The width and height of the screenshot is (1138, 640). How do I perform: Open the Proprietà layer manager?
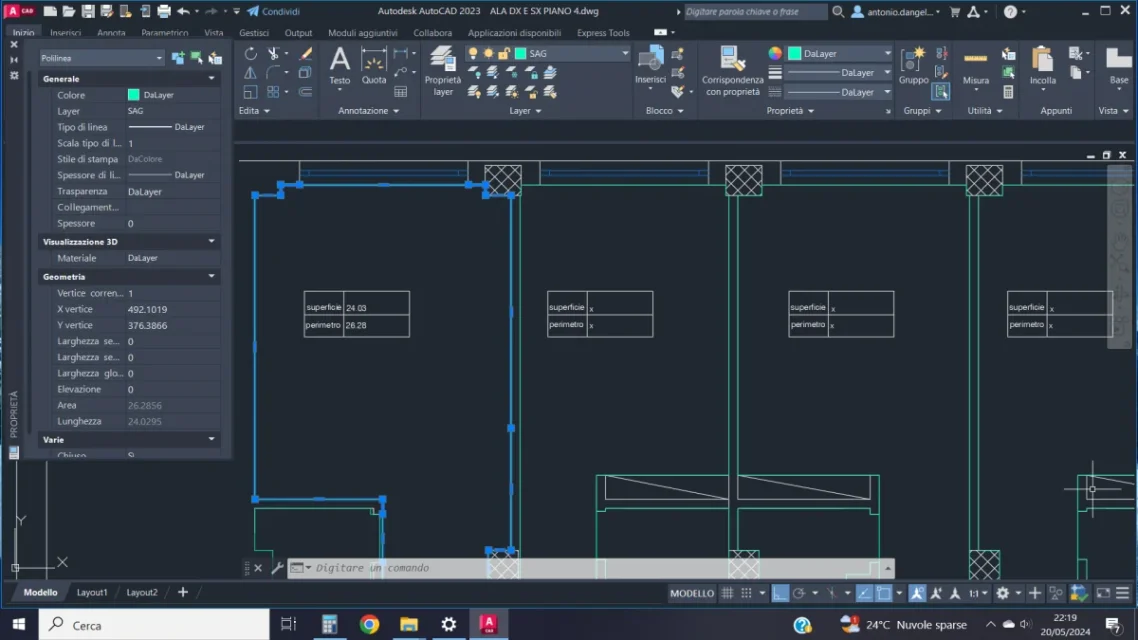442,70
